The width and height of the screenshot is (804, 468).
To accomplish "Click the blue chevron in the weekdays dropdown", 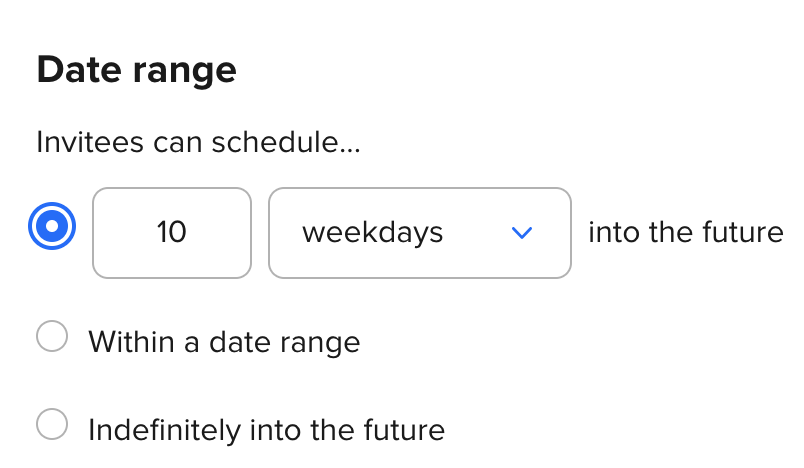I will pyautogui.click(x=521, y=233).
